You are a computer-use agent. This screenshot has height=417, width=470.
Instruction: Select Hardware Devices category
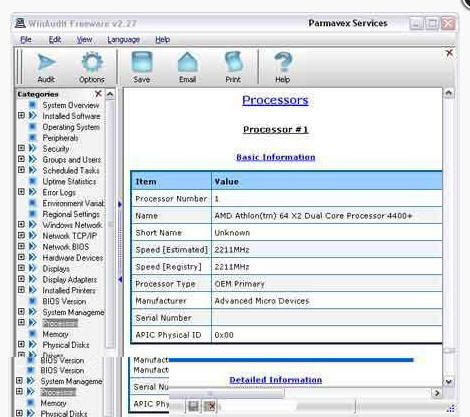[73, 258]
